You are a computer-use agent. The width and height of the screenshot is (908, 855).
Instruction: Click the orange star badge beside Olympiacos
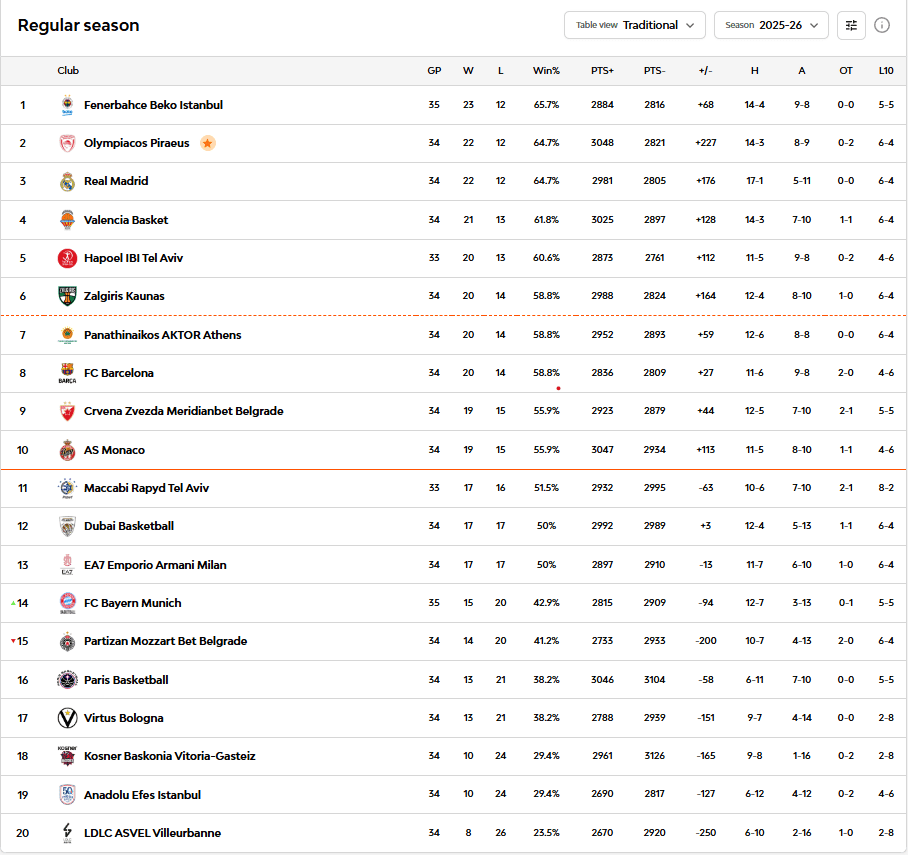[207, 143]
